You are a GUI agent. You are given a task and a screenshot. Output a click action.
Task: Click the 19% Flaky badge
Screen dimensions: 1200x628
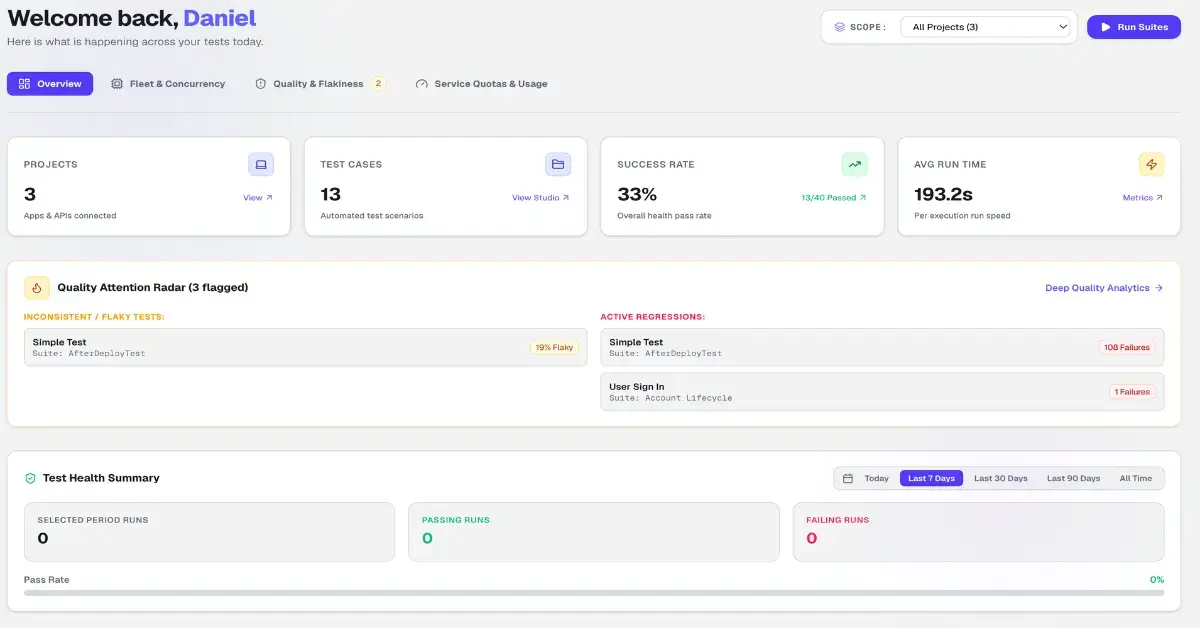[x=554, y=348]
